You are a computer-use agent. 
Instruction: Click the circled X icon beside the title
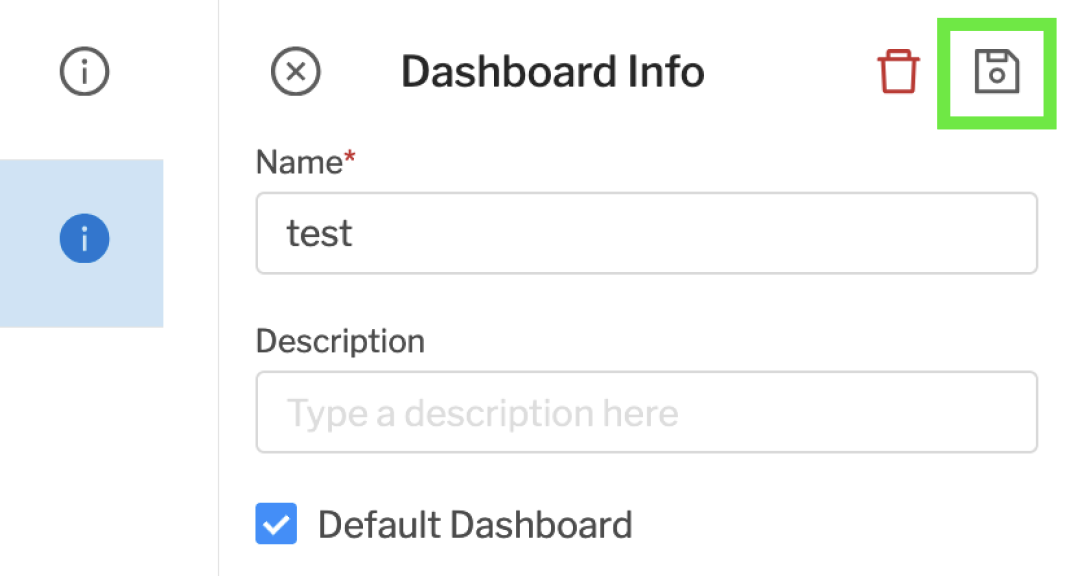[296, 73]
